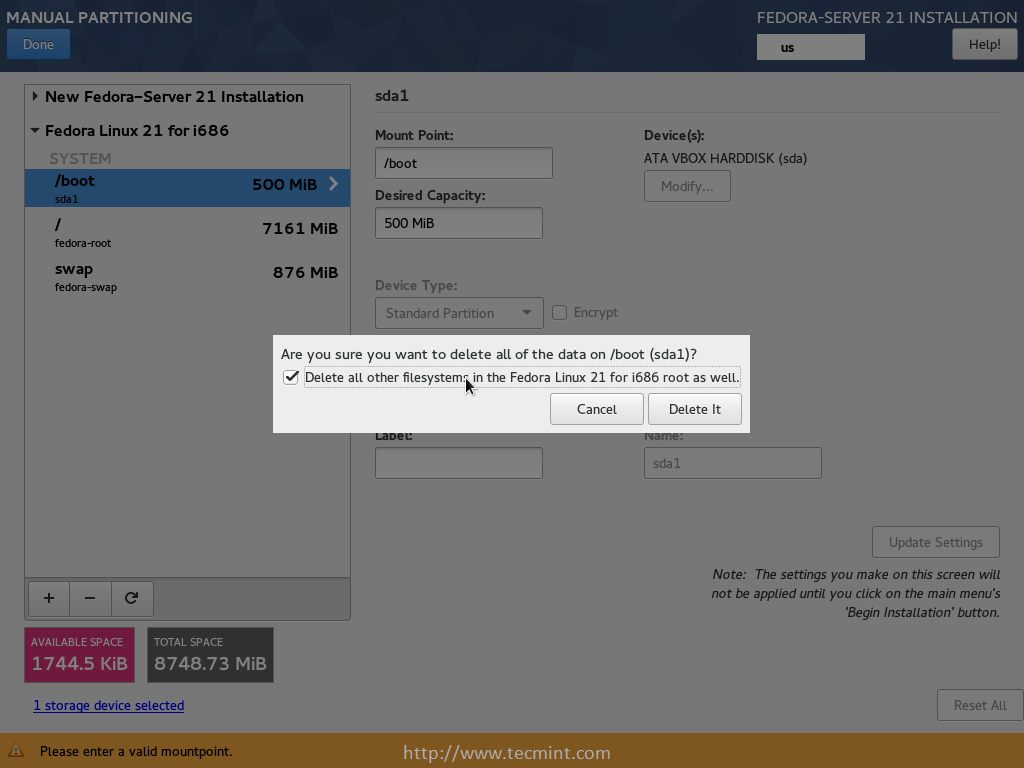Click the Done button

click(x=39, y=44)
